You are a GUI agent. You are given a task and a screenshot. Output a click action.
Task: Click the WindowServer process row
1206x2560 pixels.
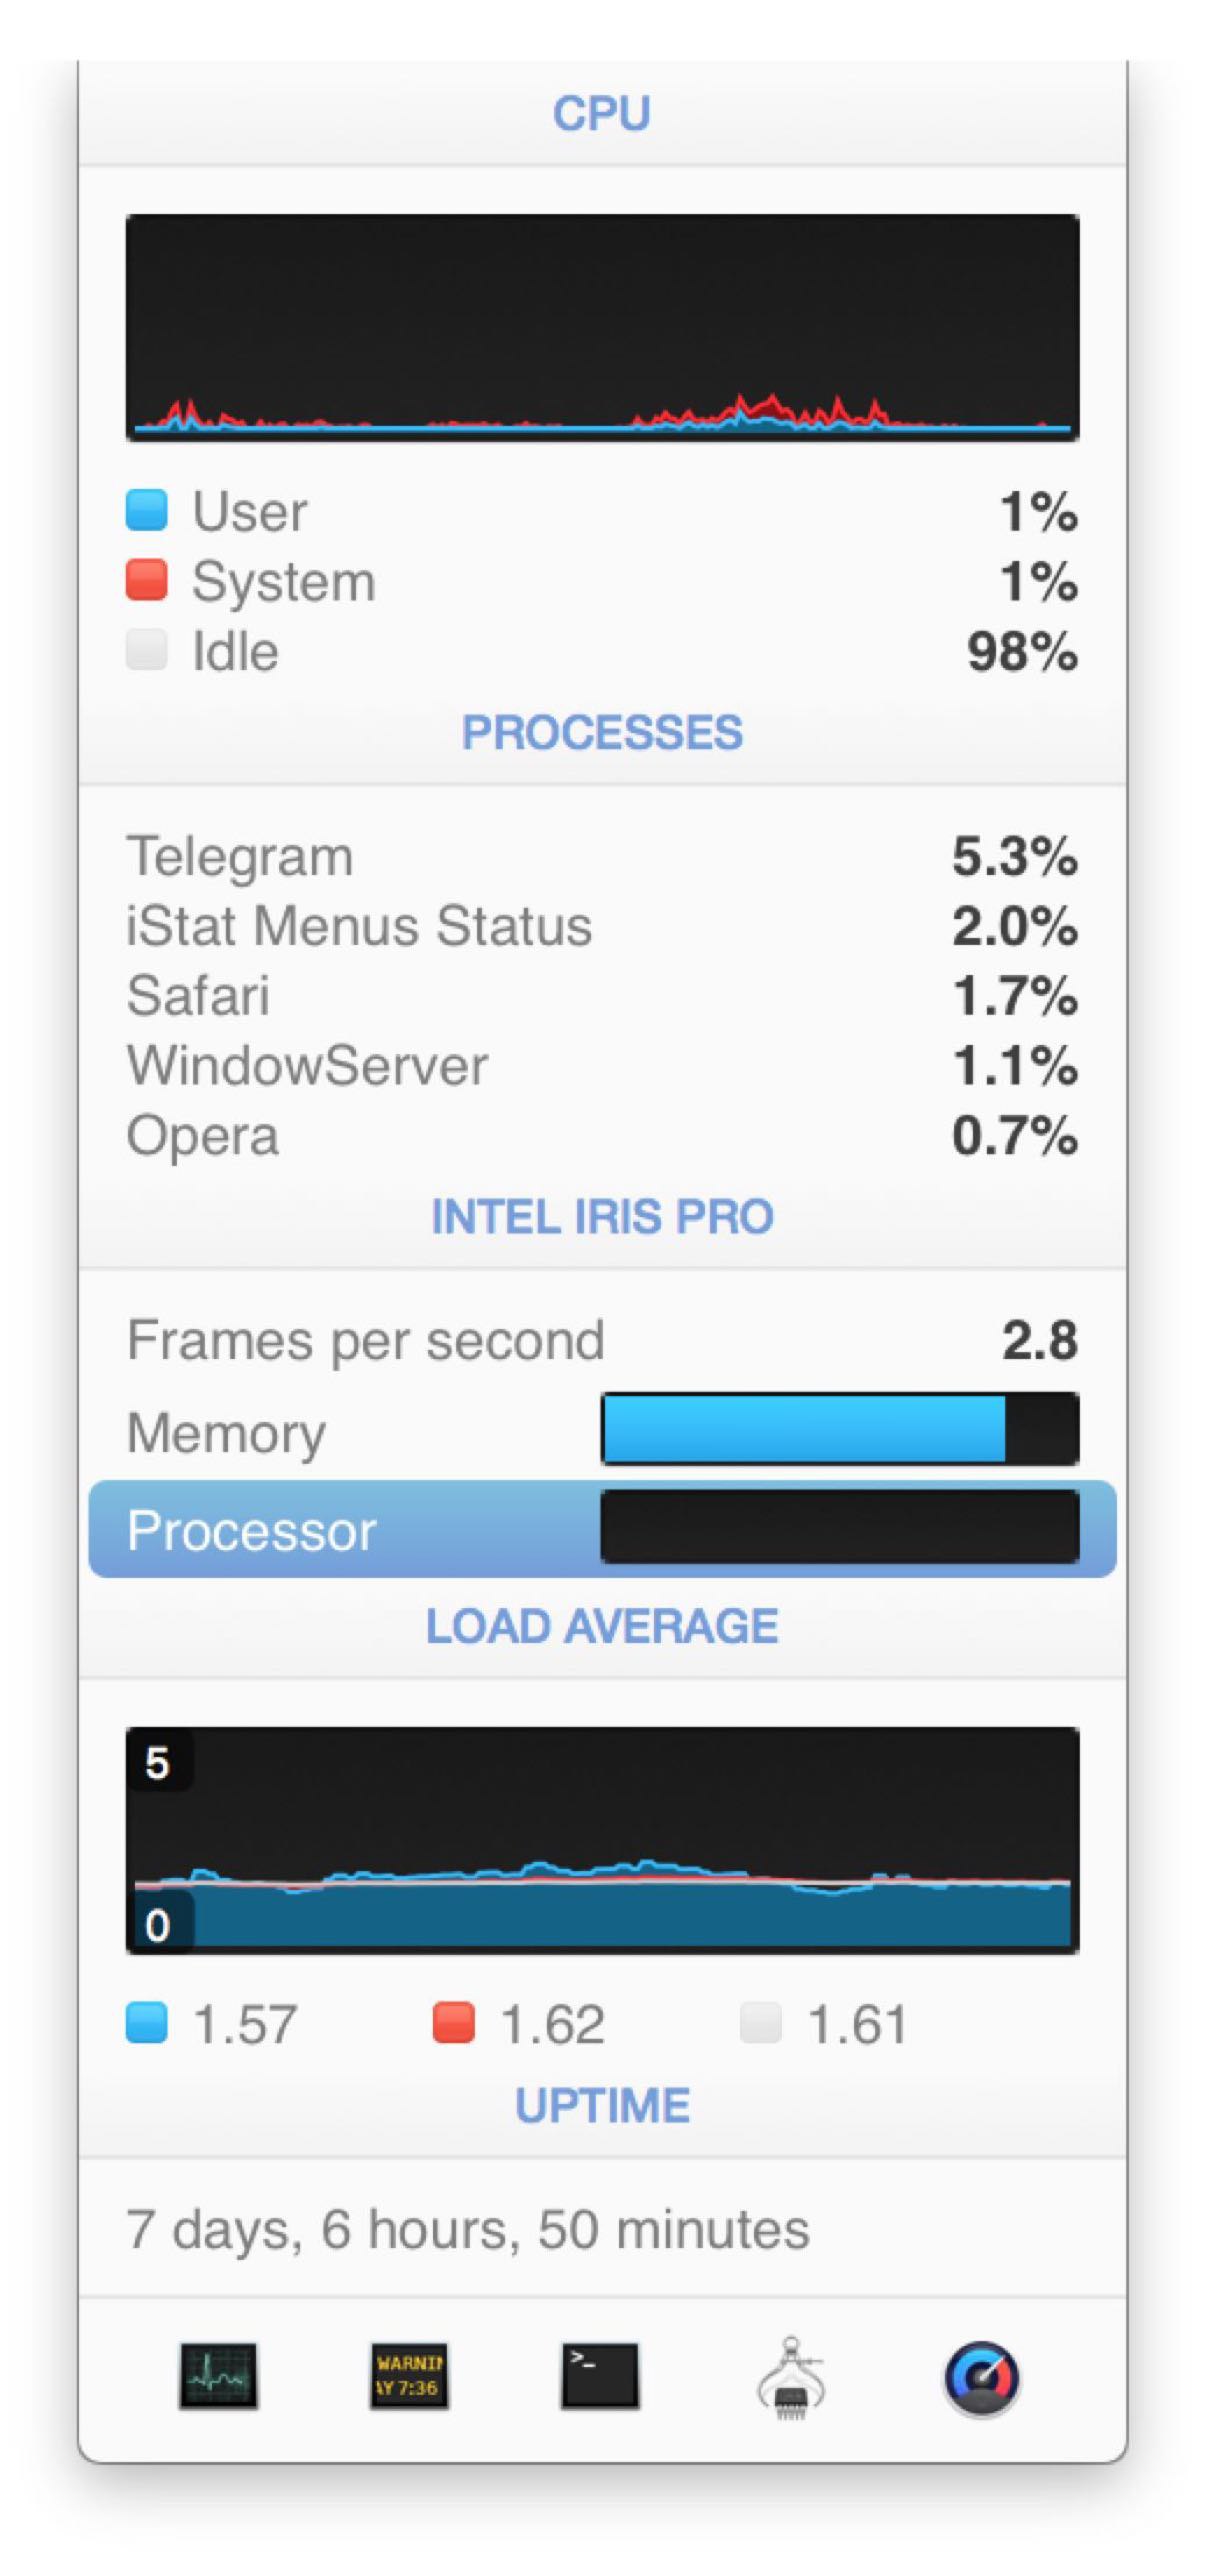[x=602, y=1066]
